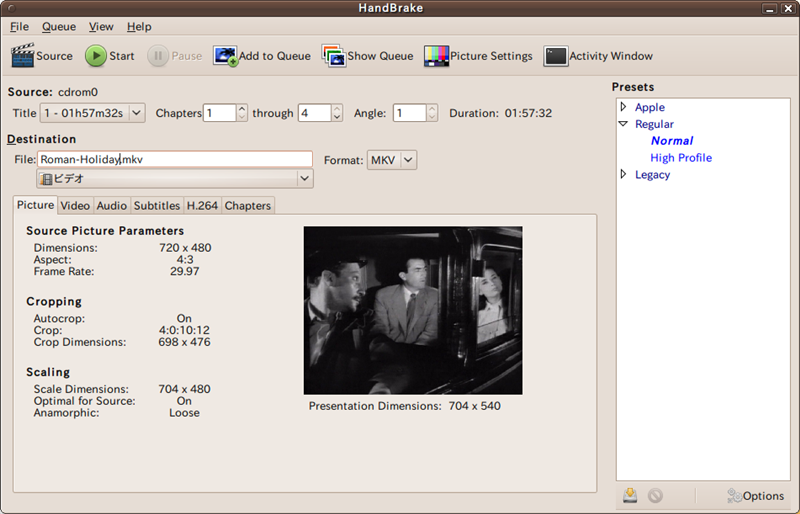Expand the Apple presets group
This screenshot has width=800, height=514.
click(623, 107)
